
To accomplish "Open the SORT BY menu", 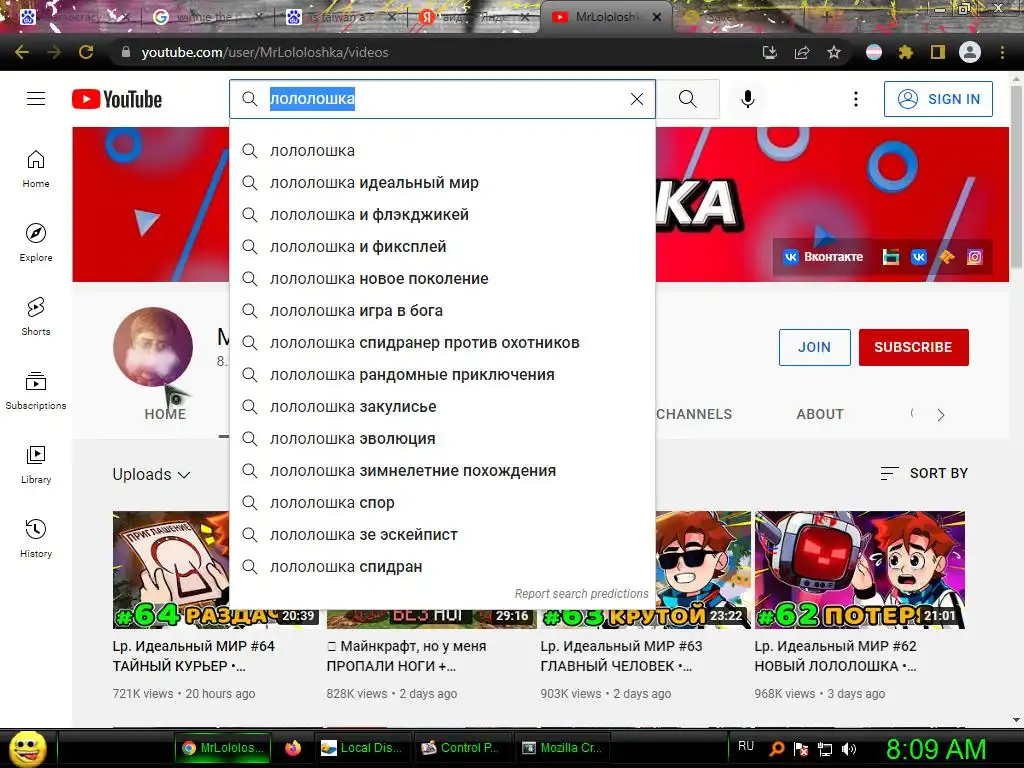I will 924,473.
